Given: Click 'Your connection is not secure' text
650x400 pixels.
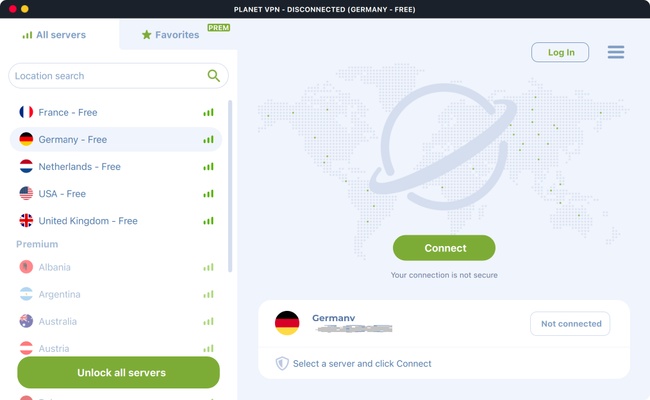Looking at the screenshot, I should [x=444, y=275].
